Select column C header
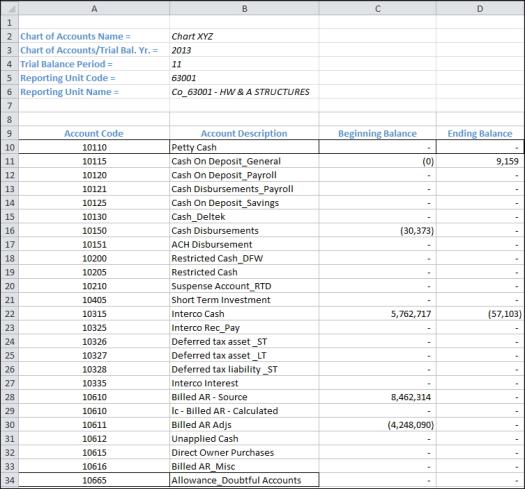 pos(378,8)
